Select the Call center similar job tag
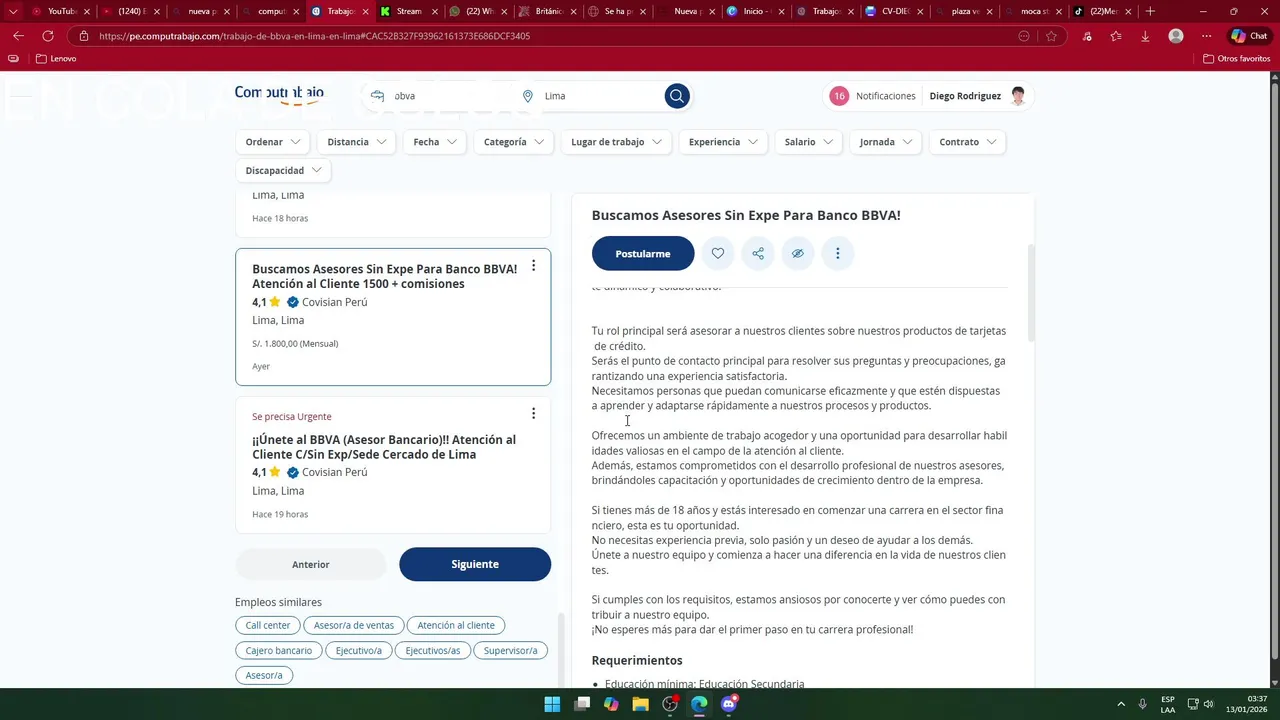Image resolution: width=1280 pixels, height=720 pixels. pos(268,625)
